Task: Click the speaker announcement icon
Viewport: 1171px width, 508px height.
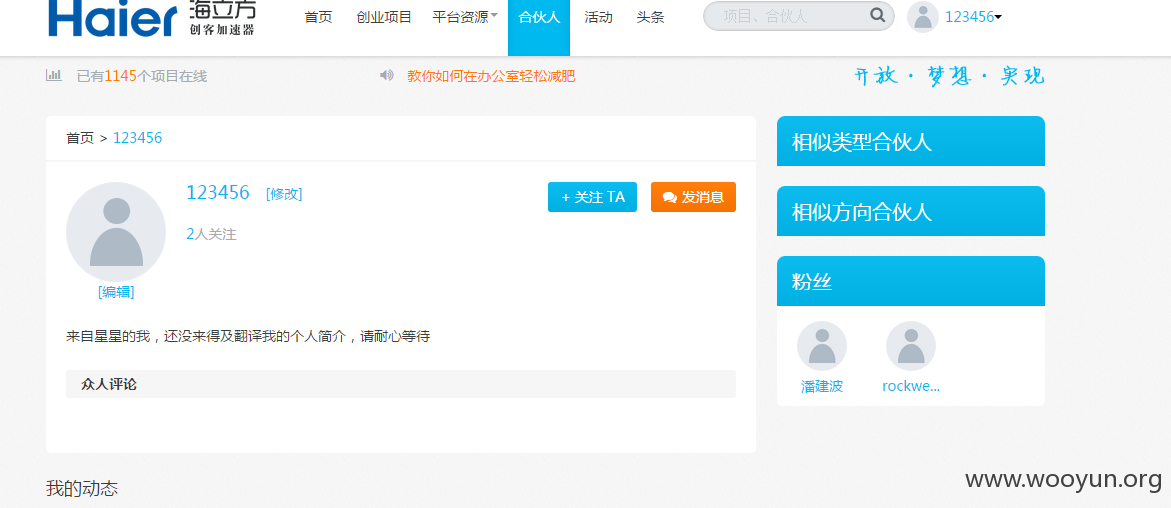Action: [386, 75]
